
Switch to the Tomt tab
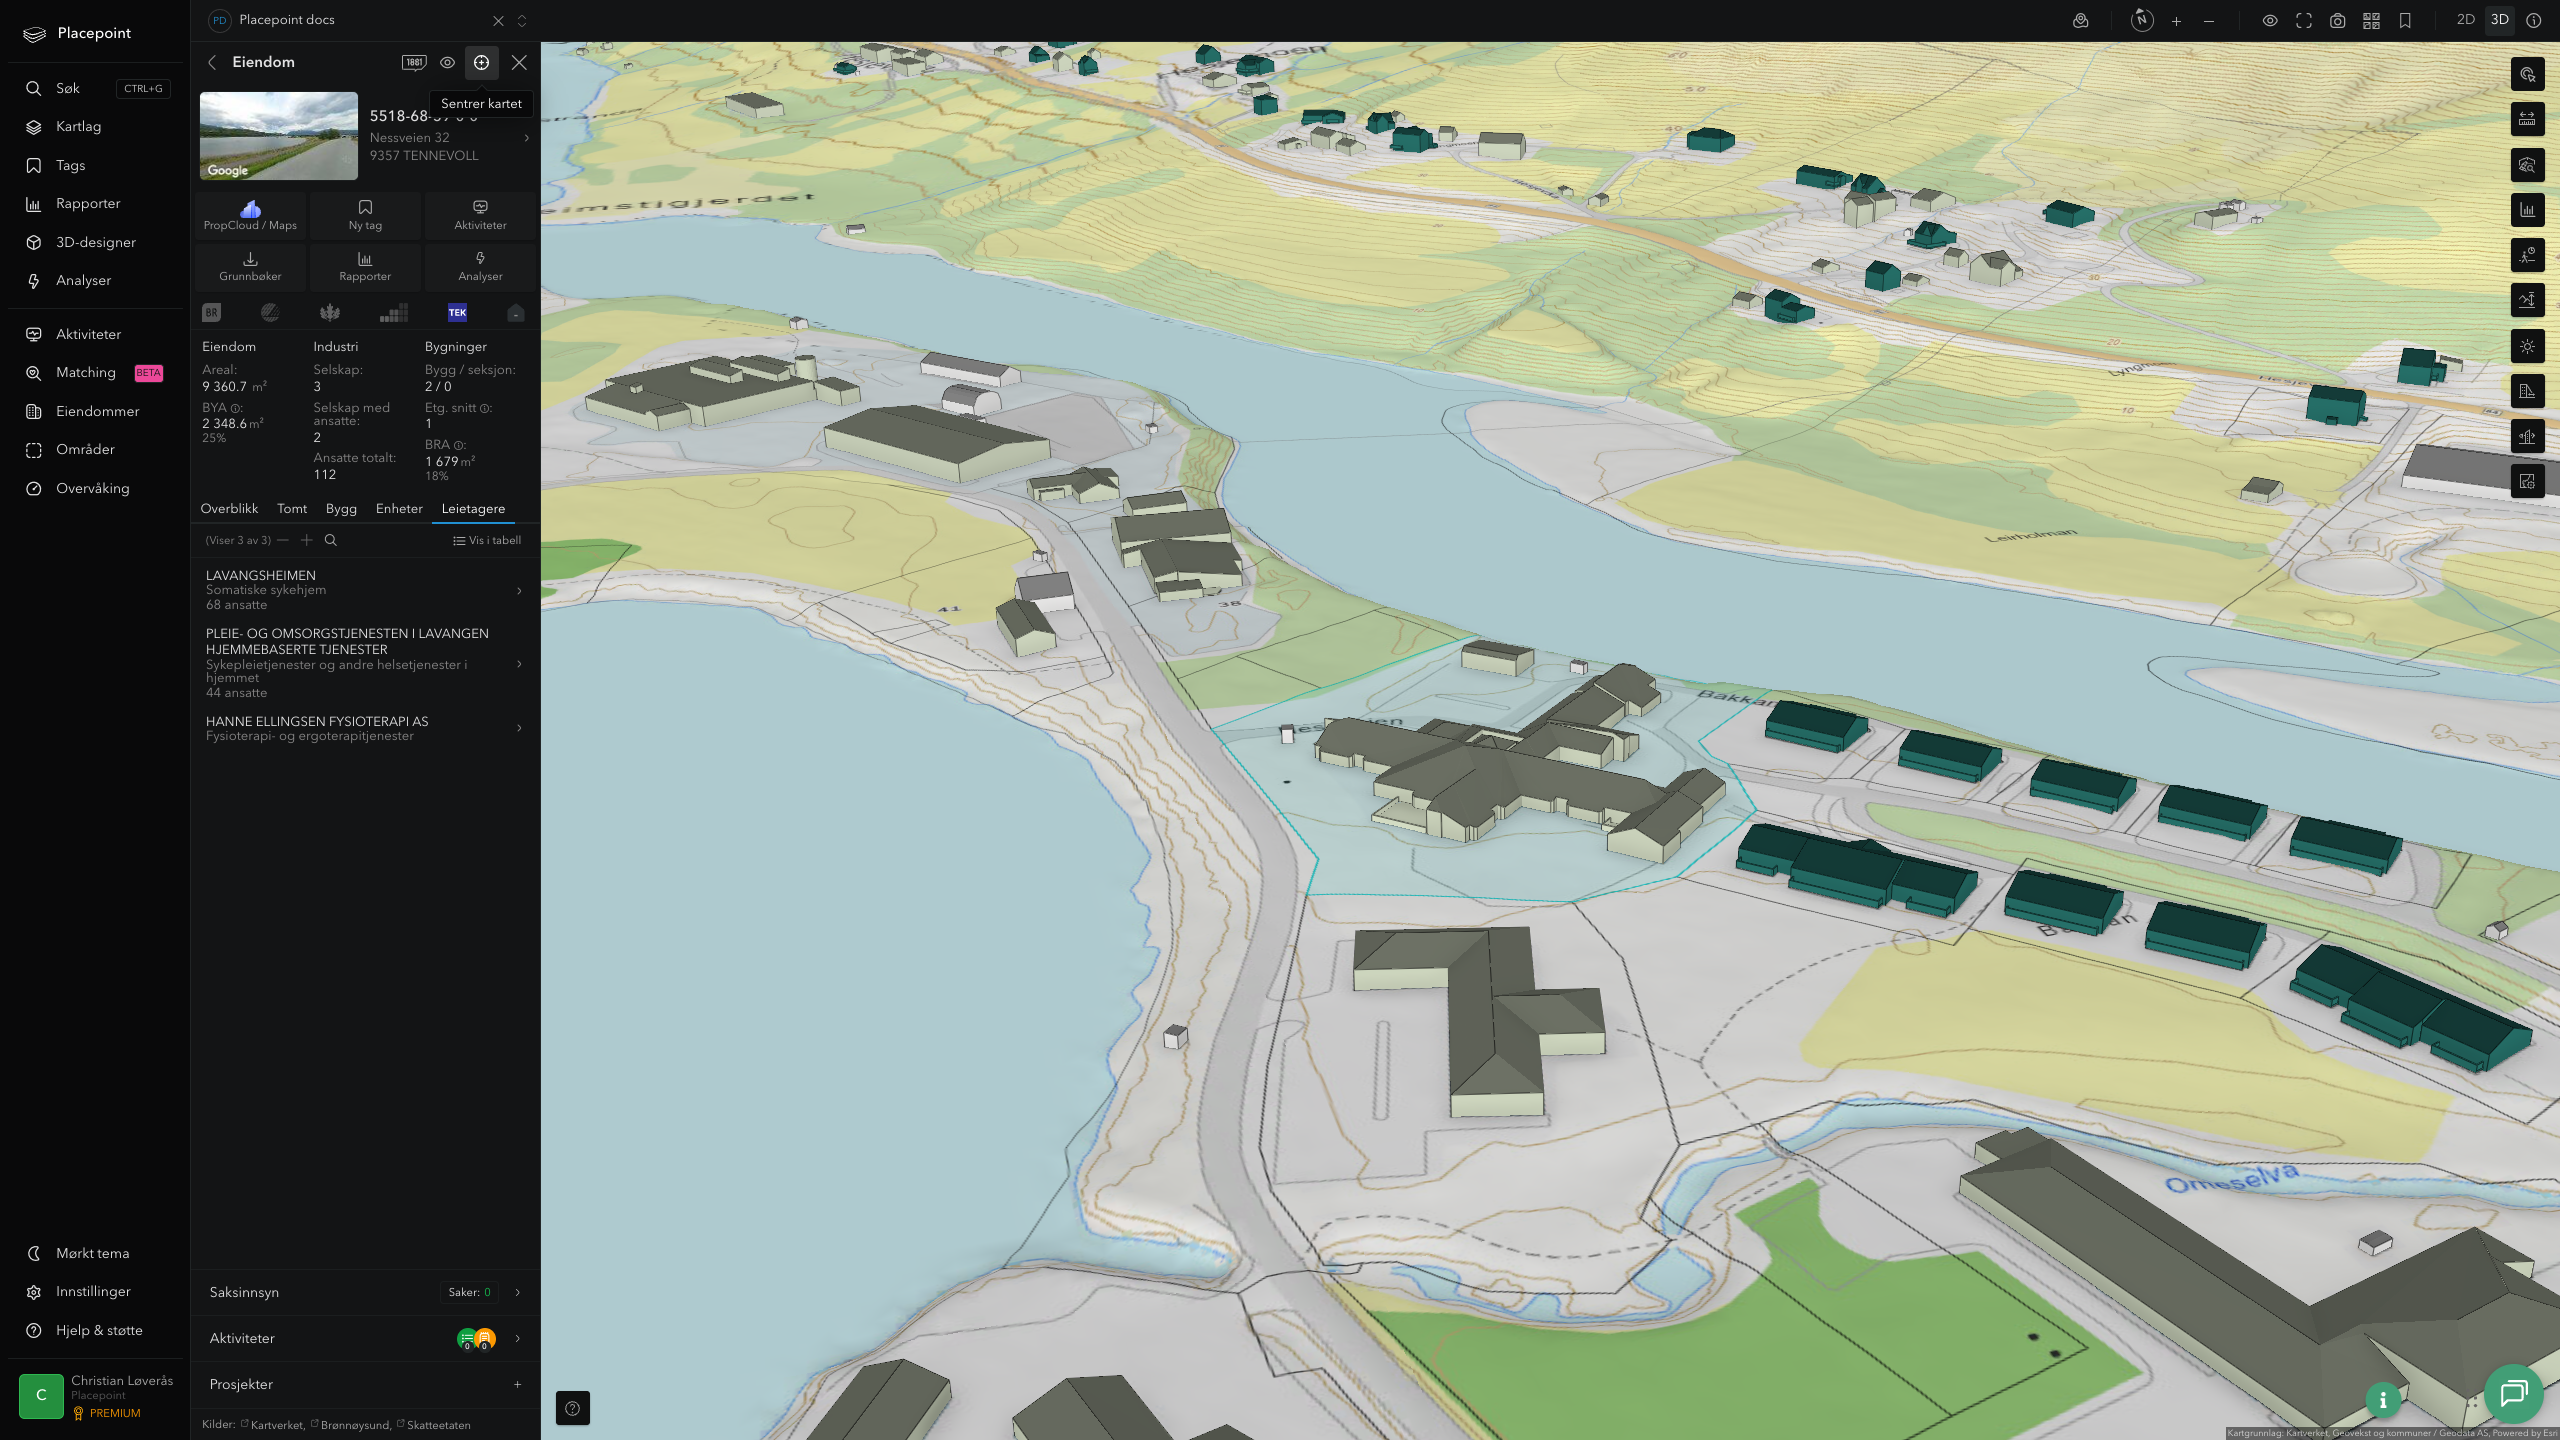292,509
